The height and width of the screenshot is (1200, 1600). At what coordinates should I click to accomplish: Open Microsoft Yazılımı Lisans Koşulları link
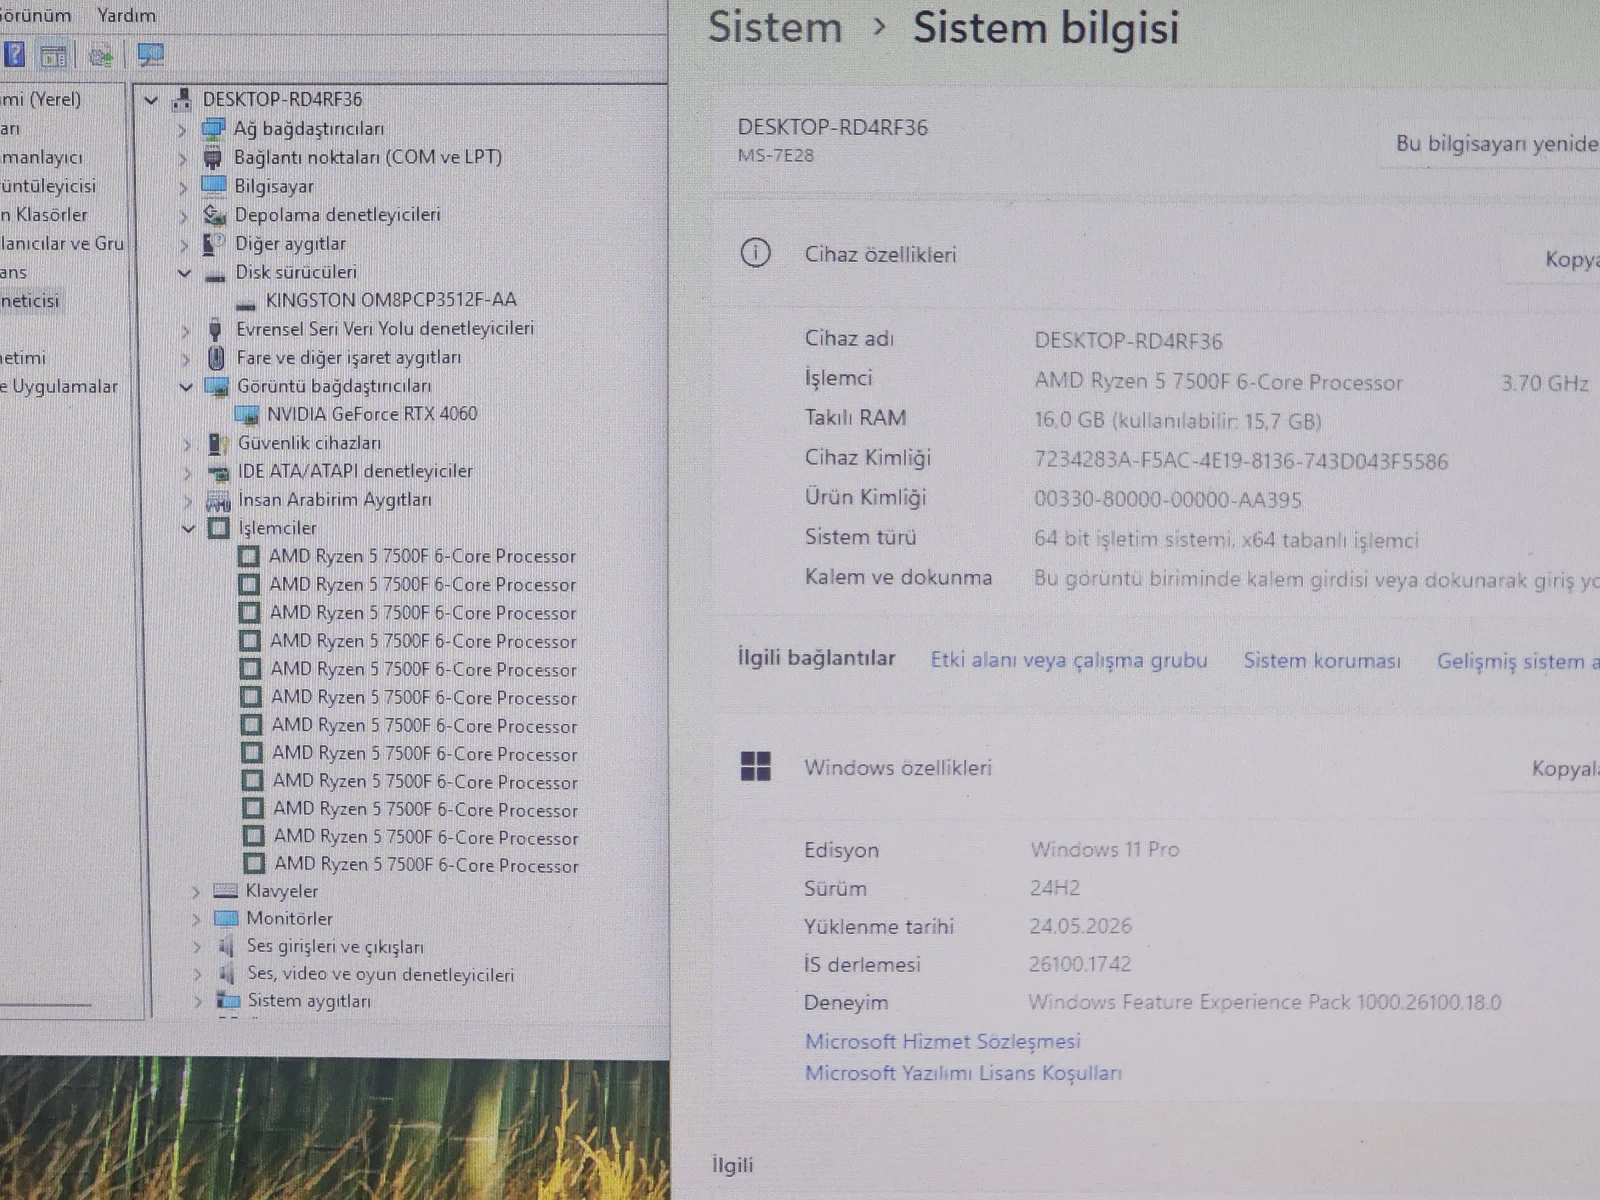coord(963,1073)
